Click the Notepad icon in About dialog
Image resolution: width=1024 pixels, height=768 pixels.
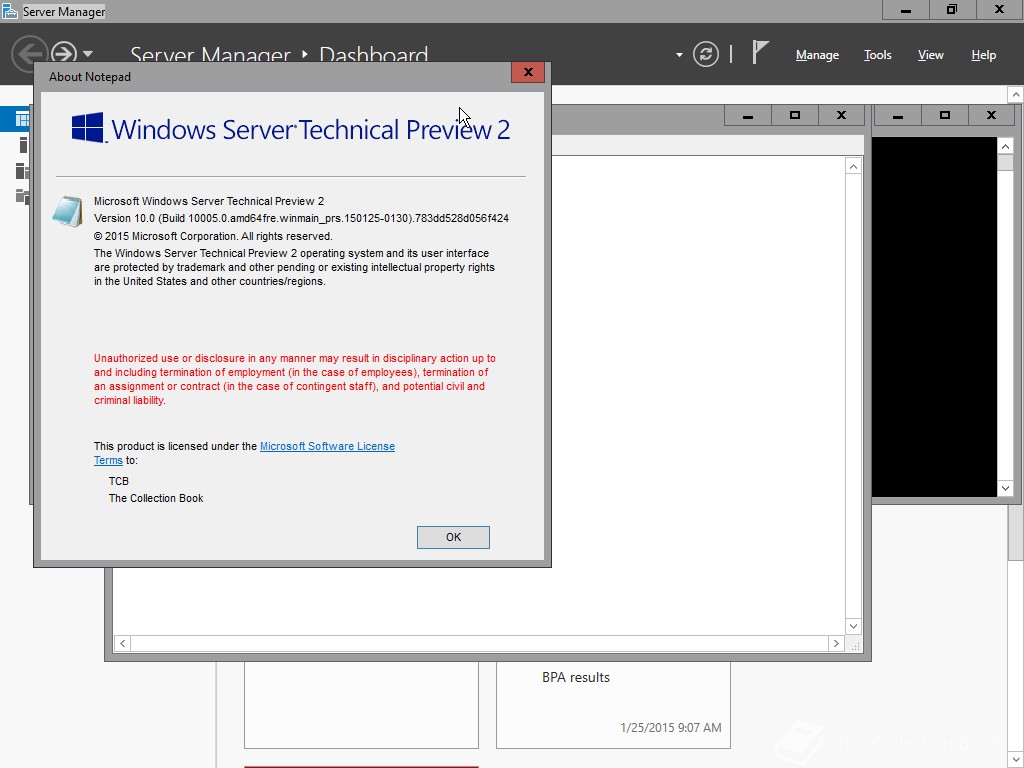67,212
